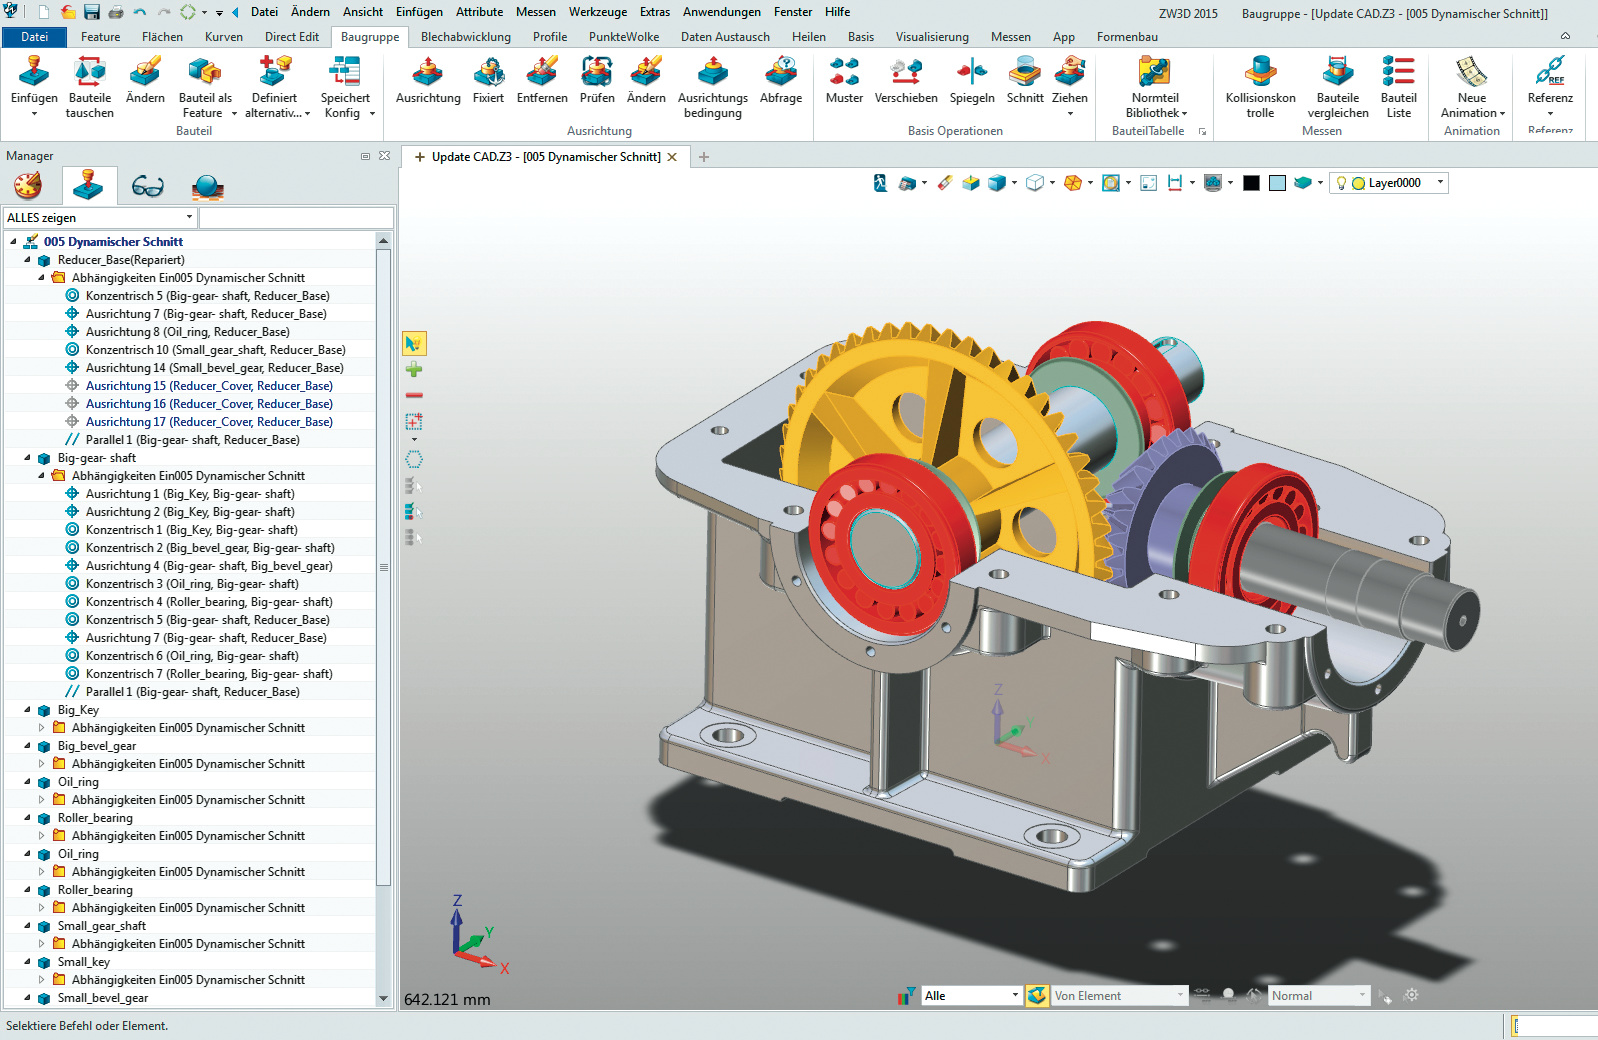1598x1040 pixels.
Task: Expand the Small_key dependencies folder
Action: 42,980
